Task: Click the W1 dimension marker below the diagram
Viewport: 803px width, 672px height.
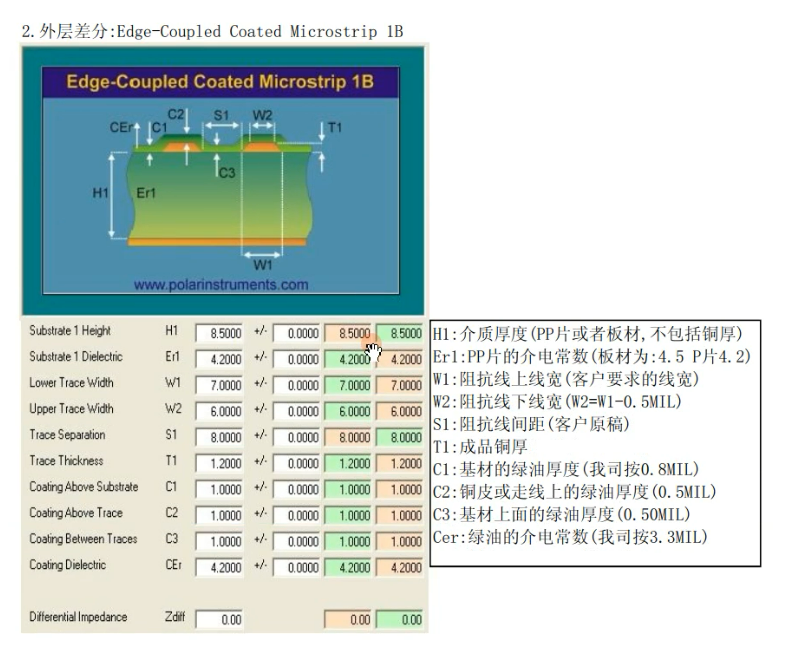Action: point(263,265)
